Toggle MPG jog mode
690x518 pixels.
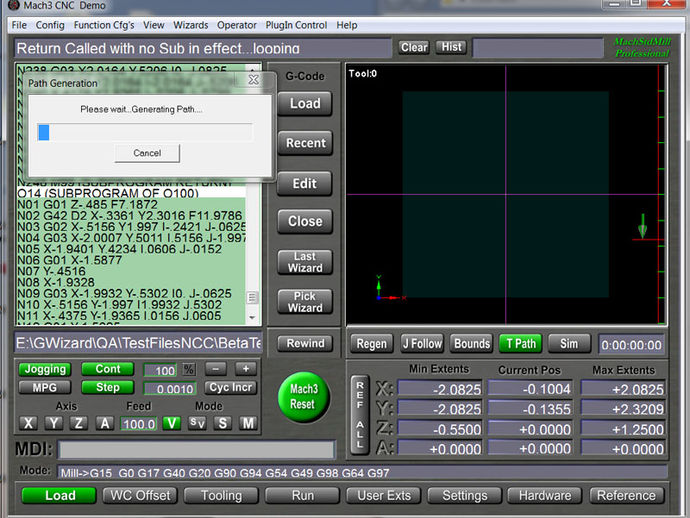pyautogui.click(x=45, y=388)
